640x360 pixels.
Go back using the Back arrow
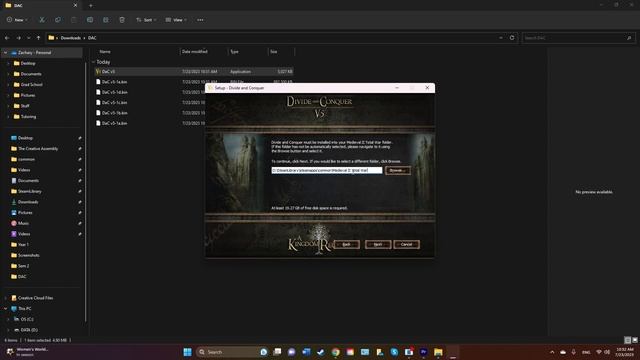point(7,38)
